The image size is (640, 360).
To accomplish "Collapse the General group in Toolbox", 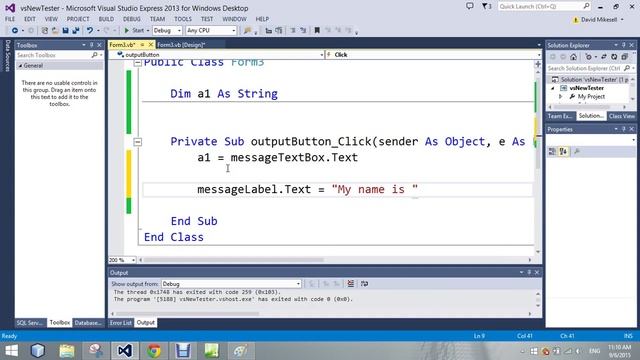I will (x=20, y=66).
